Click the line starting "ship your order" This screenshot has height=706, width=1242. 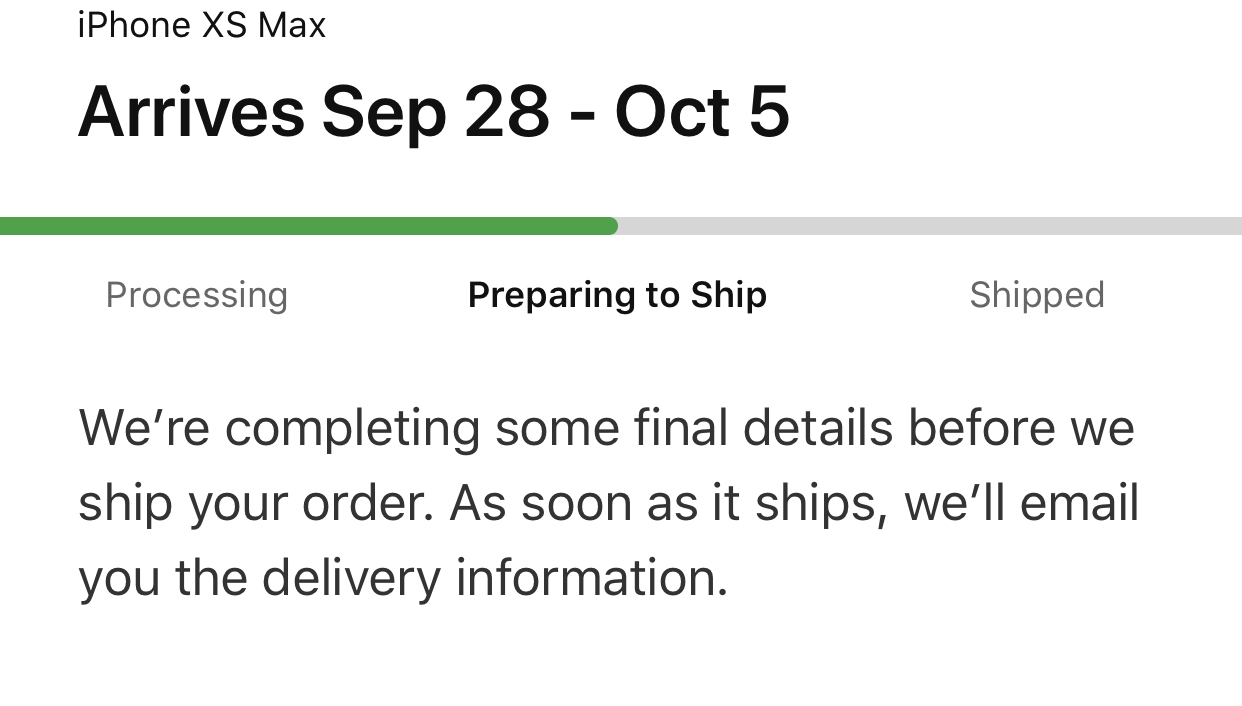tap(609, 503)
